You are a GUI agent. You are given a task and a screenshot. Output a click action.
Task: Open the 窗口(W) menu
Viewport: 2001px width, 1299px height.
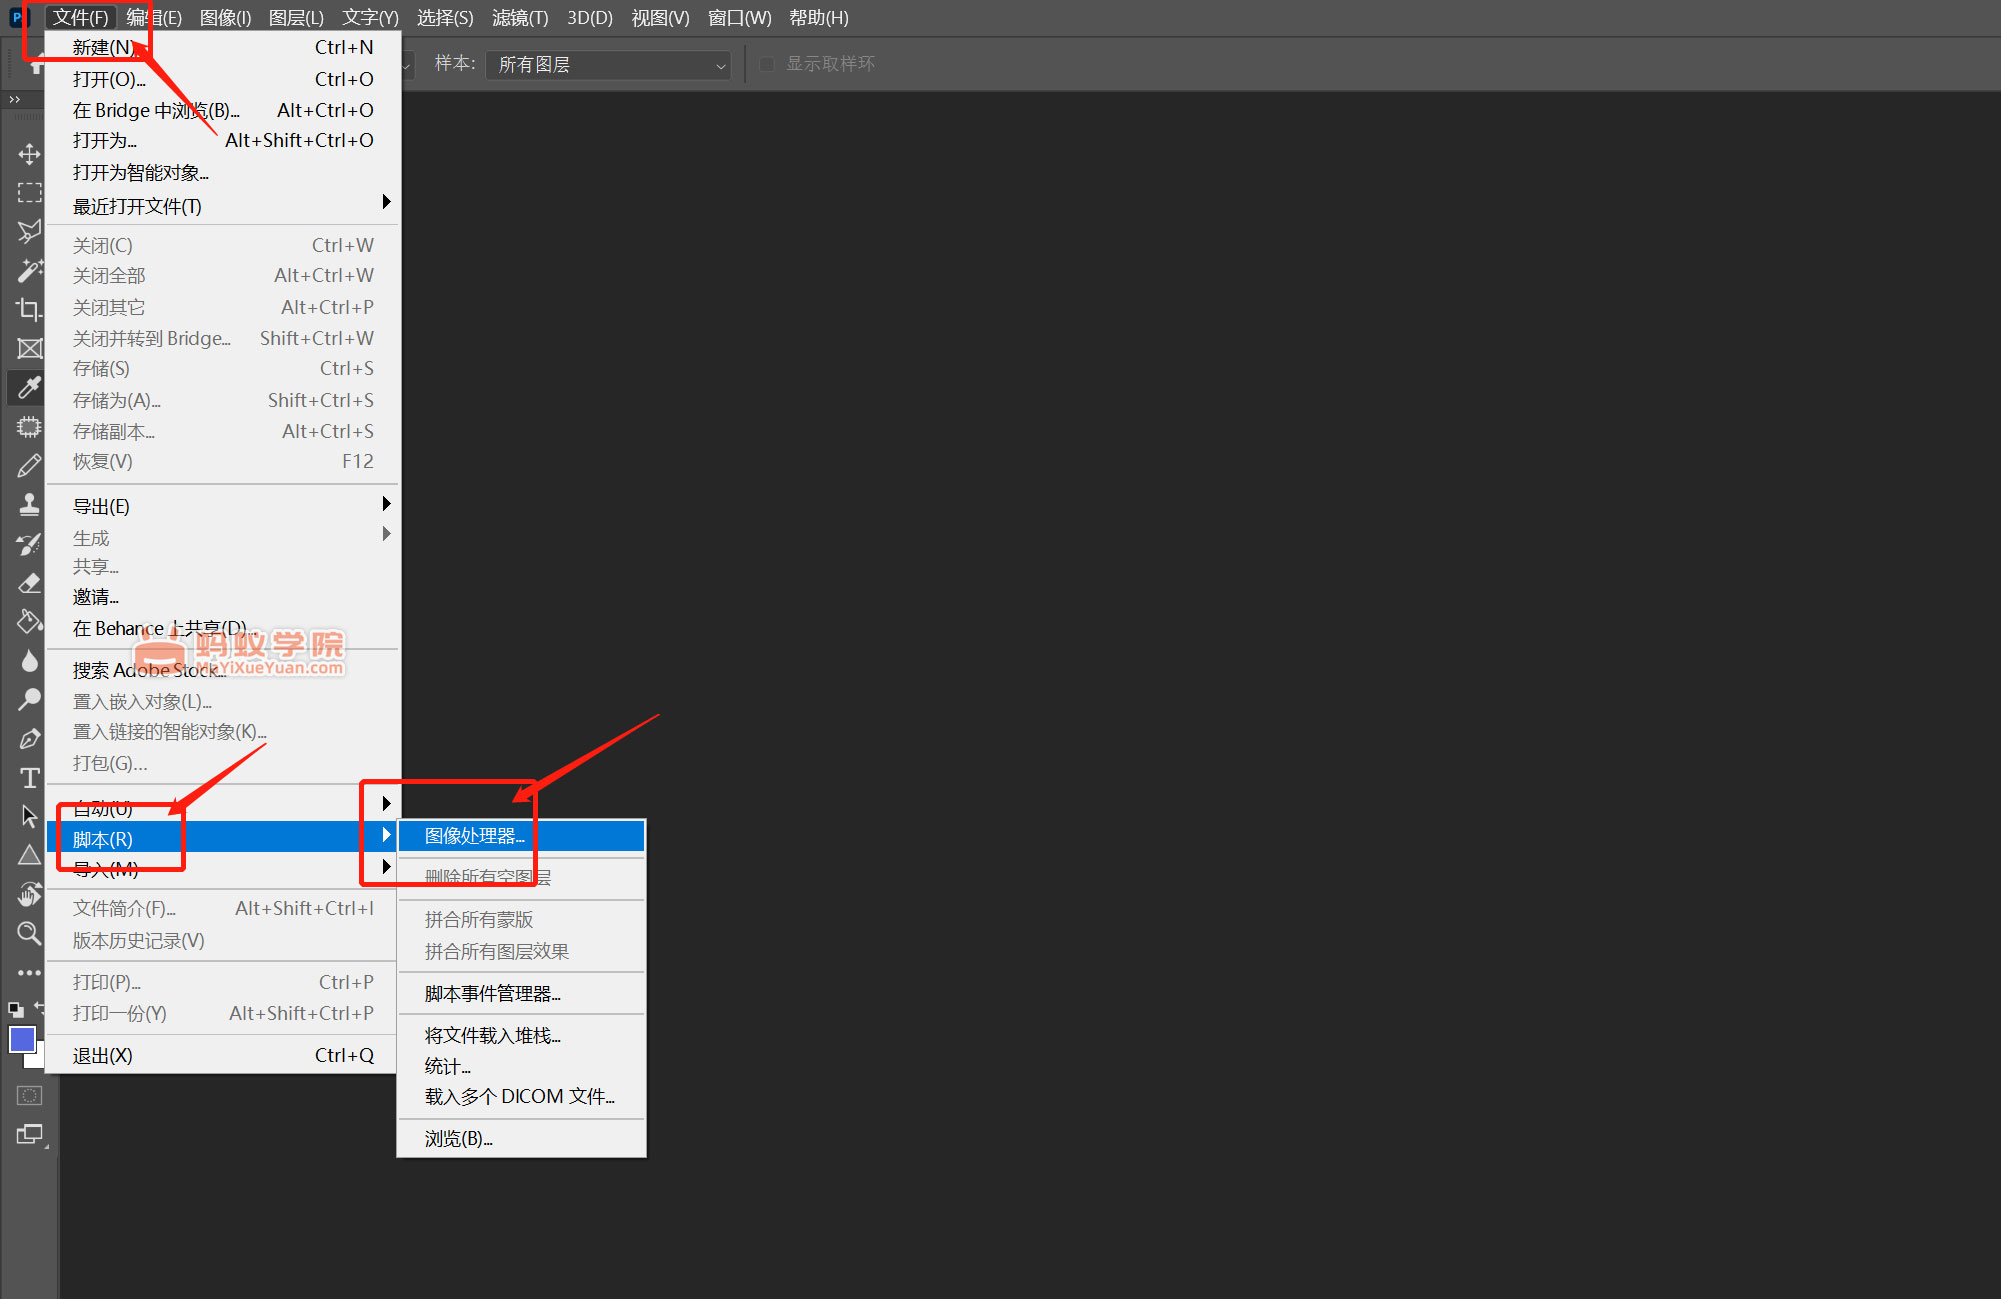coord(739,18)
